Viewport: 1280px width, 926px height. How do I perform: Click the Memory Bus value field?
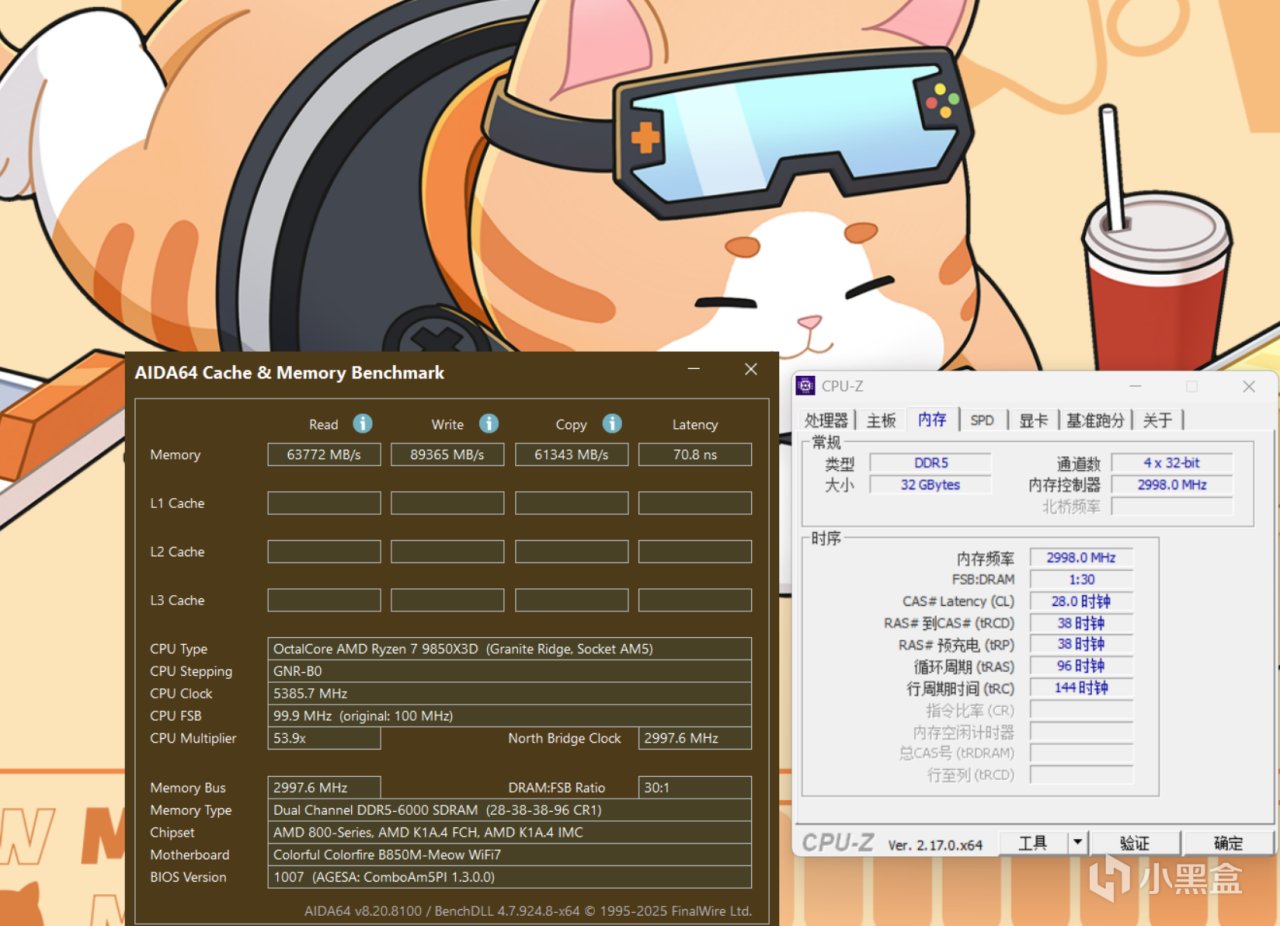(324, 787)
